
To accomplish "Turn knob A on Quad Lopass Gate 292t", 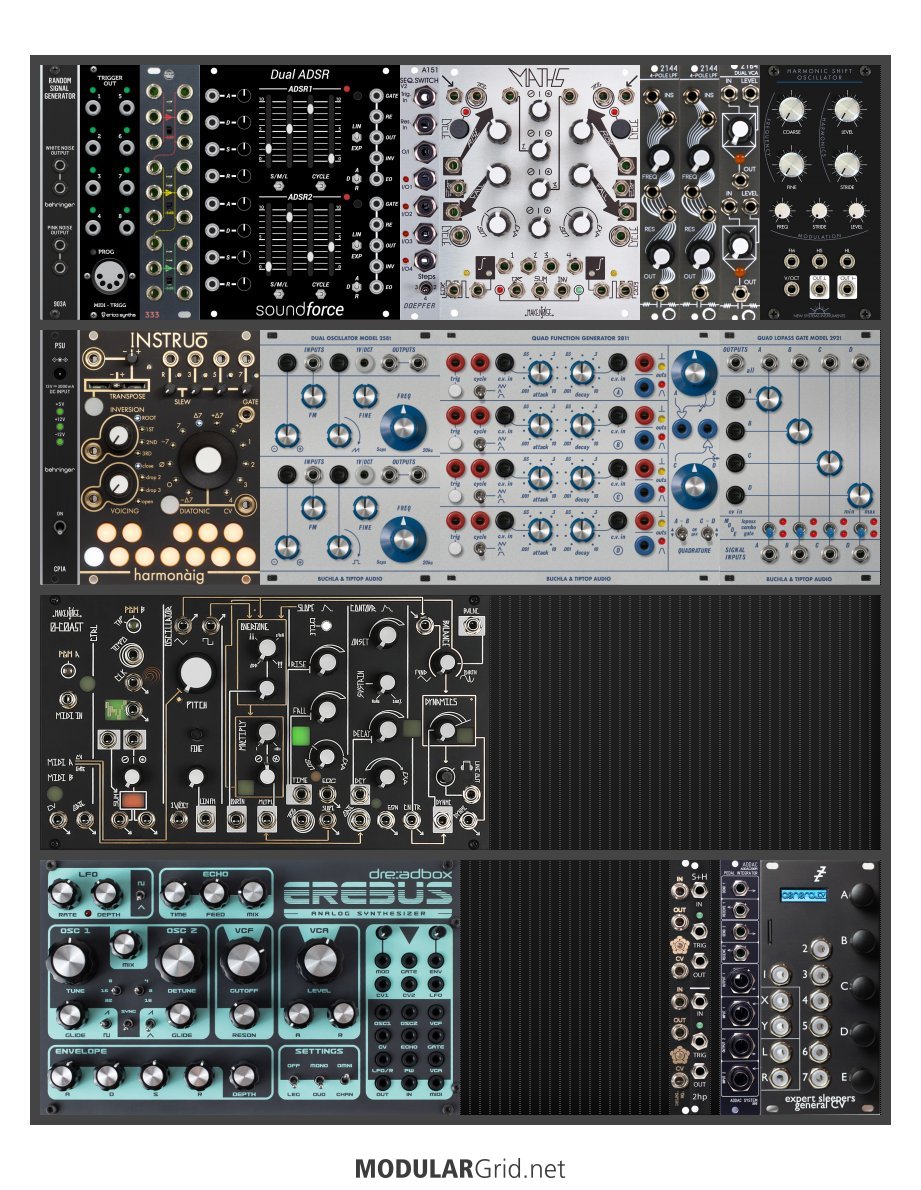I will pyautogui.click(x=769, y=398).
